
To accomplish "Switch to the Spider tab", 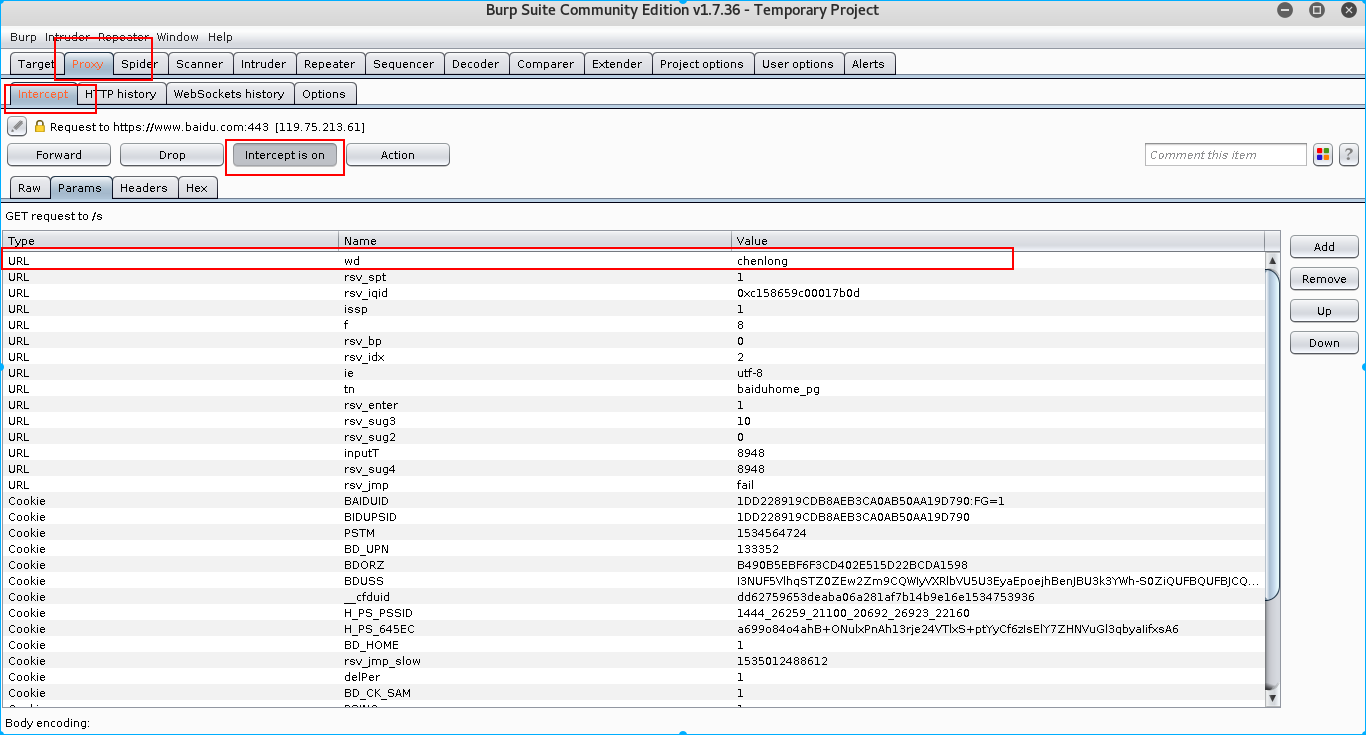I will [140, 64].
